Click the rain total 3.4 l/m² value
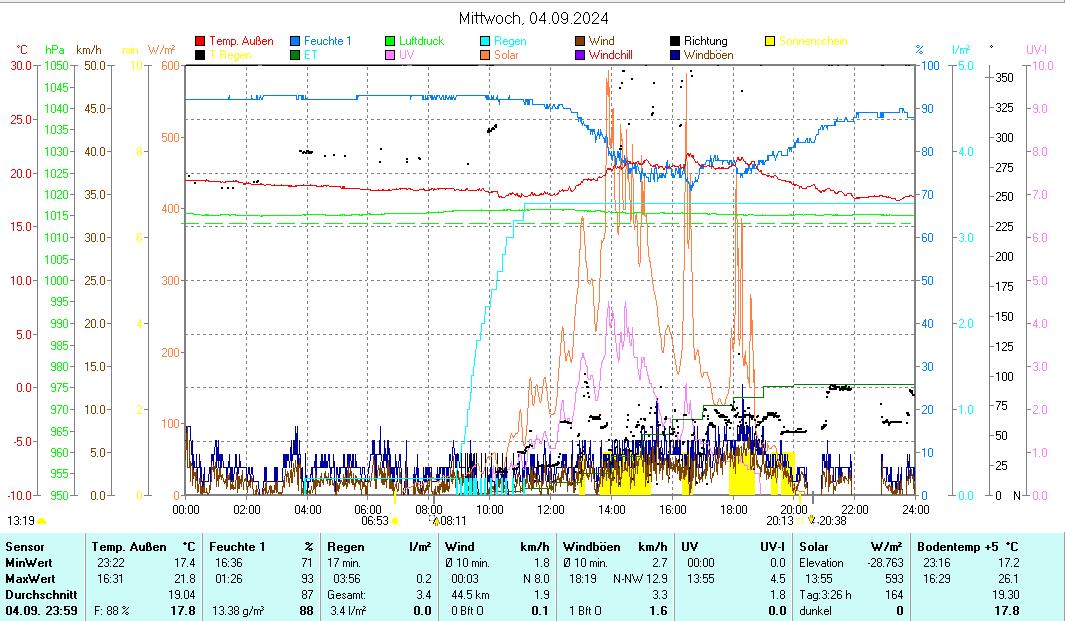Viewport: 1065px width, 621px height. 348,611
